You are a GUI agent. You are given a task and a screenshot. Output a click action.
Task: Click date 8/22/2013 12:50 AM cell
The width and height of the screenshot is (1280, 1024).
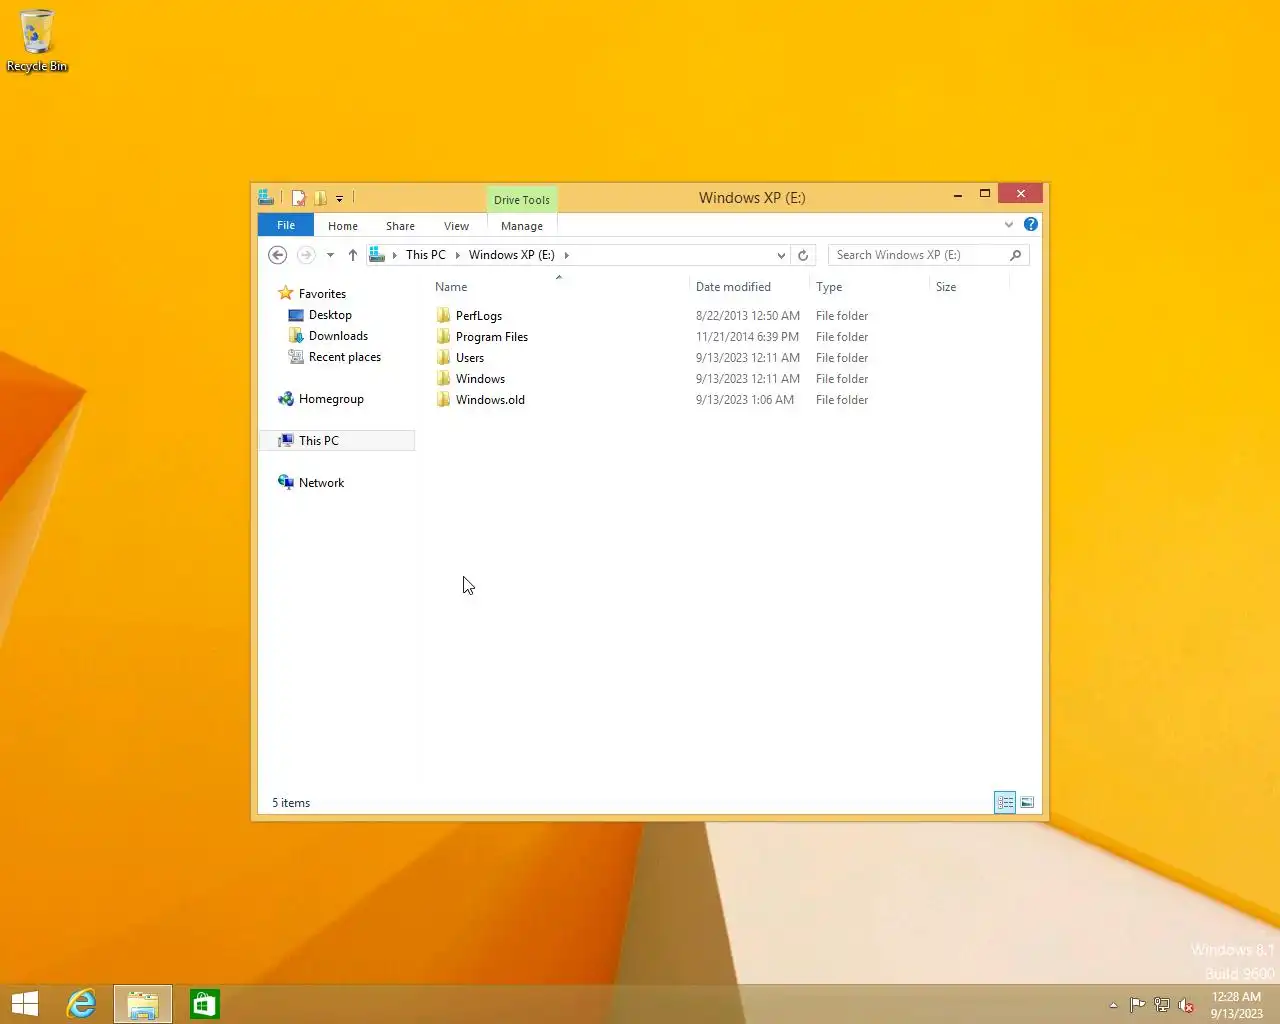748,316
